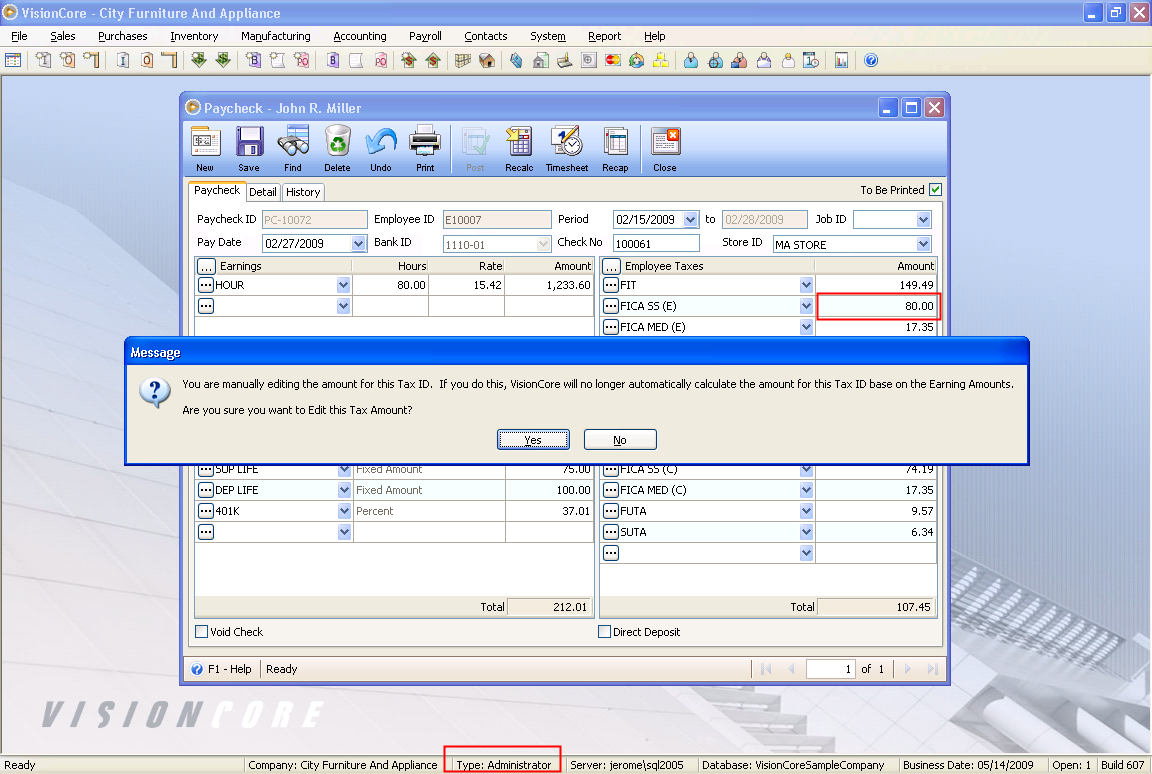Click the bar chart report toolbar icon
Image resolution: width=1152 pixels, height=774 pixels.
841,60
